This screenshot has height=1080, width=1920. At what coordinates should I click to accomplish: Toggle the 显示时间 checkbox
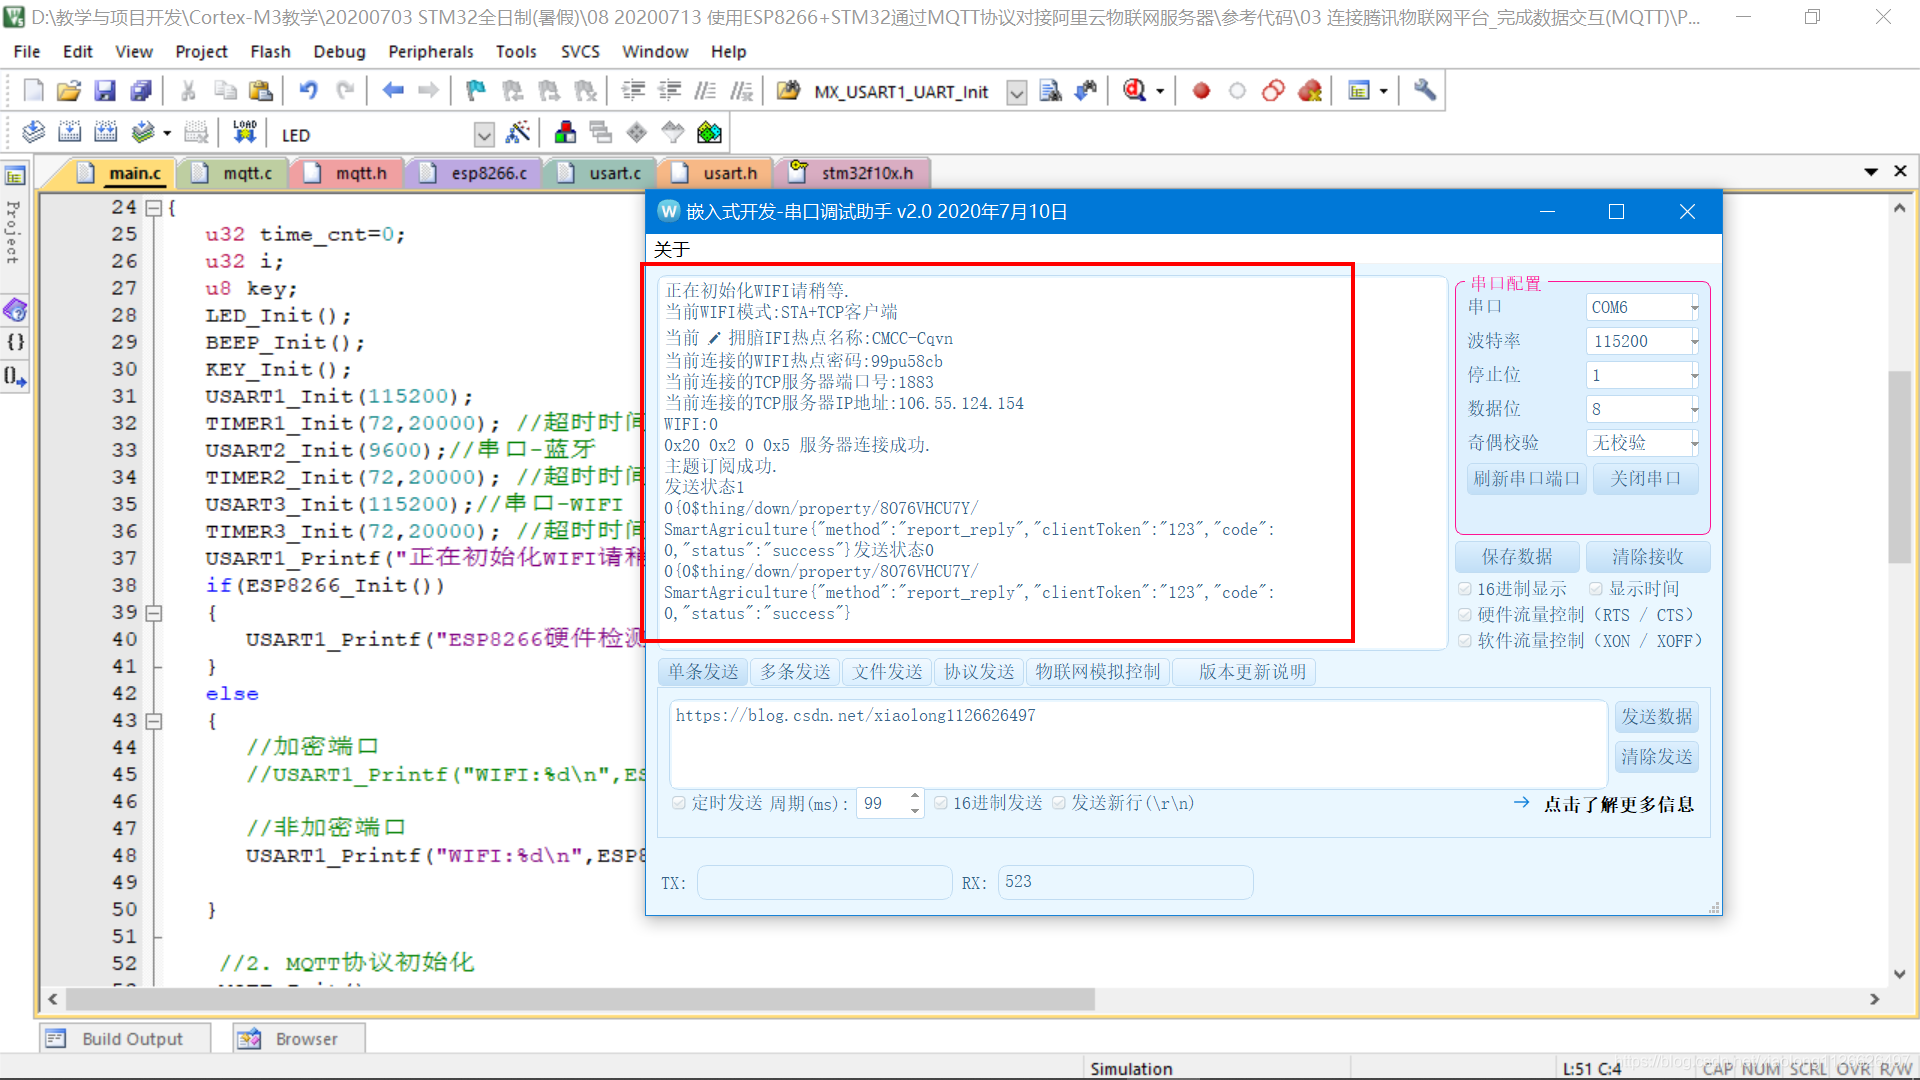coord(1596,589)
